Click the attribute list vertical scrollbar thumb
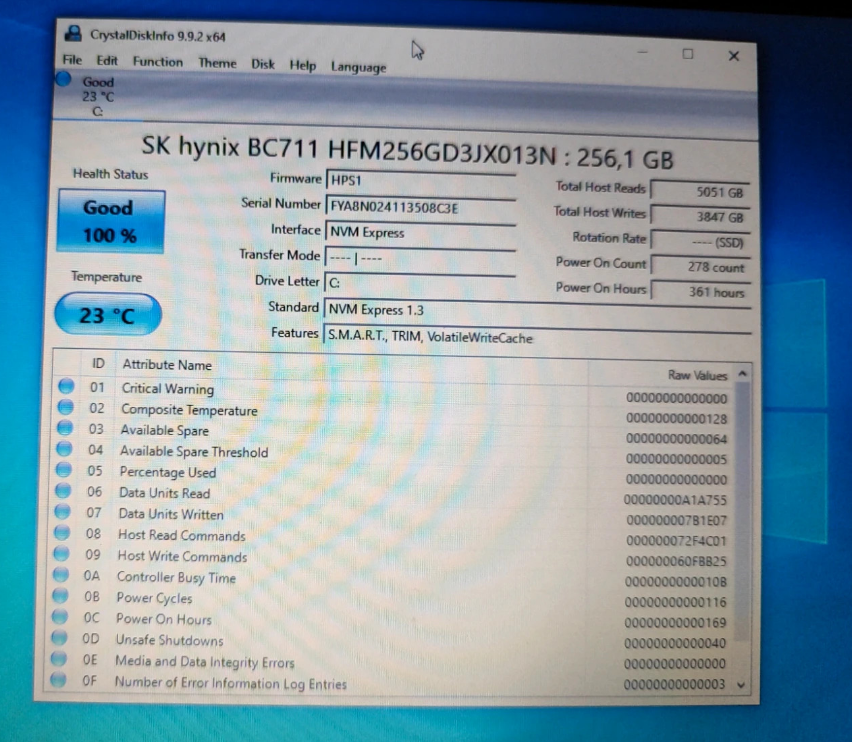The width and height of the screenshot is (852, 742). click(742, 511)
